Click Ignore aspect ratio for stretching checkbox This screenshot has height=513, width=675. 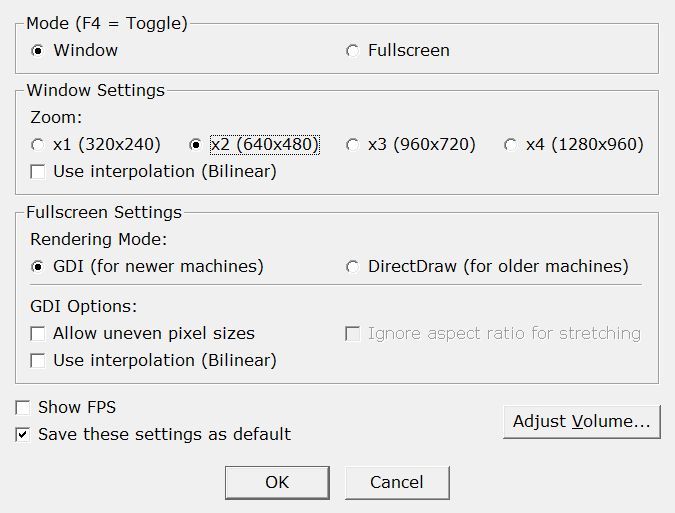(352, 334)
